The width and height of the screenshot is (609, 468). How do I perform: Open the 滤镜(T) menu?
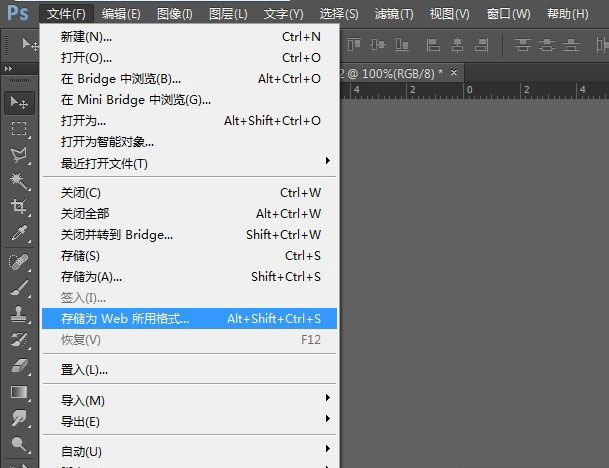(x=394, y=13)
